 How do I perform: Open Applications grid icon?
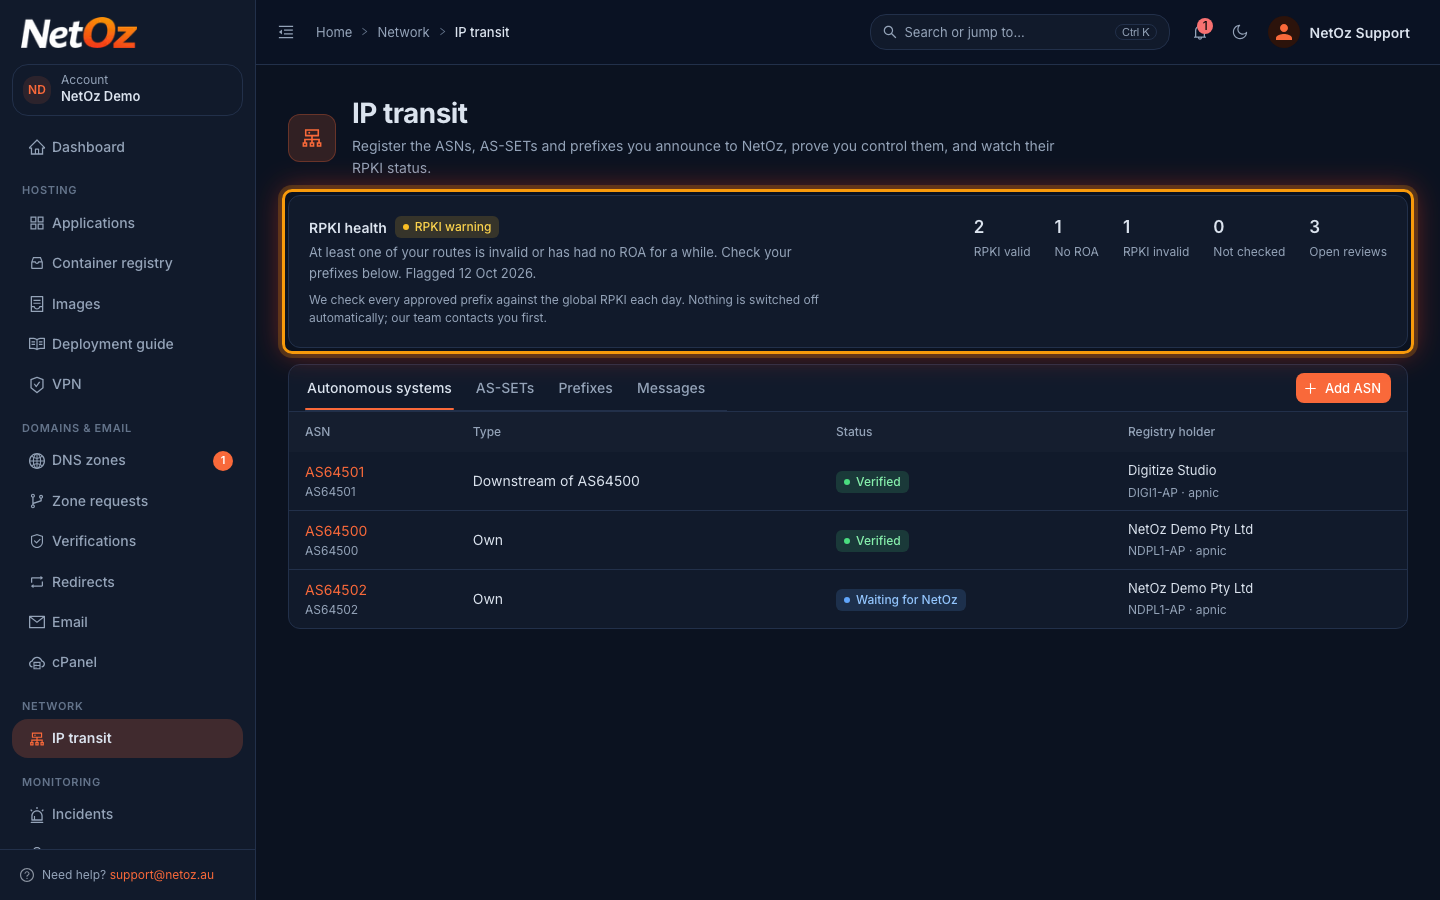[37, 223]
